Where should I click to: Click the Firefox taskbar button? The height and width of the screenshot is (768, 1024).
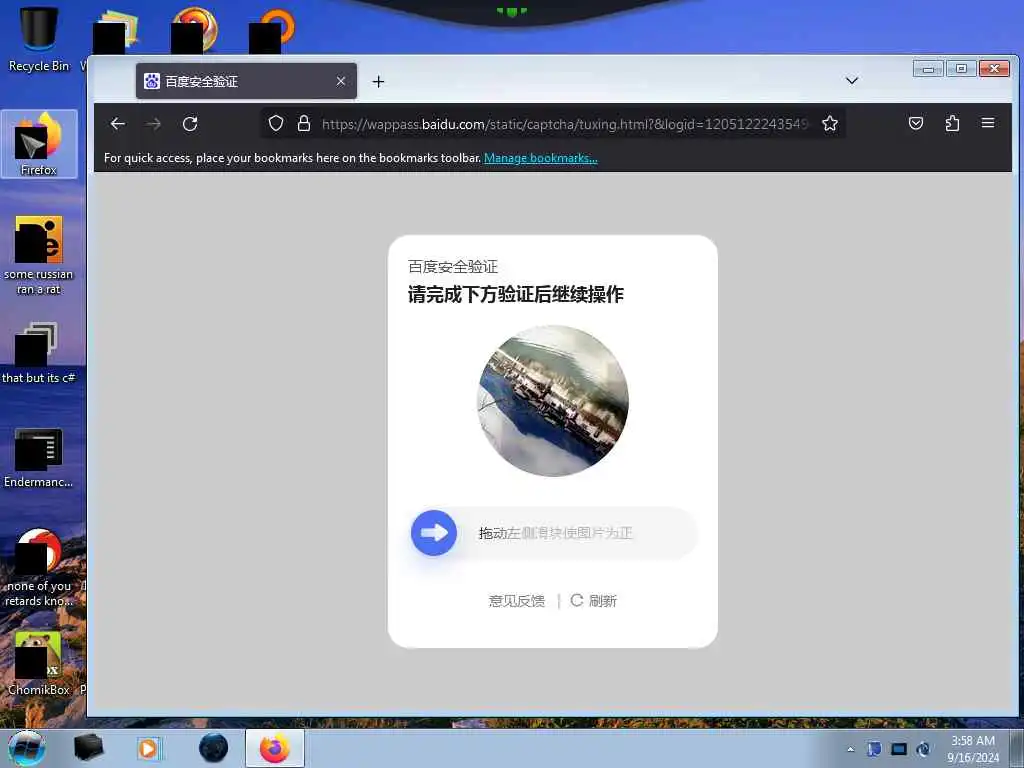(275, 748)
